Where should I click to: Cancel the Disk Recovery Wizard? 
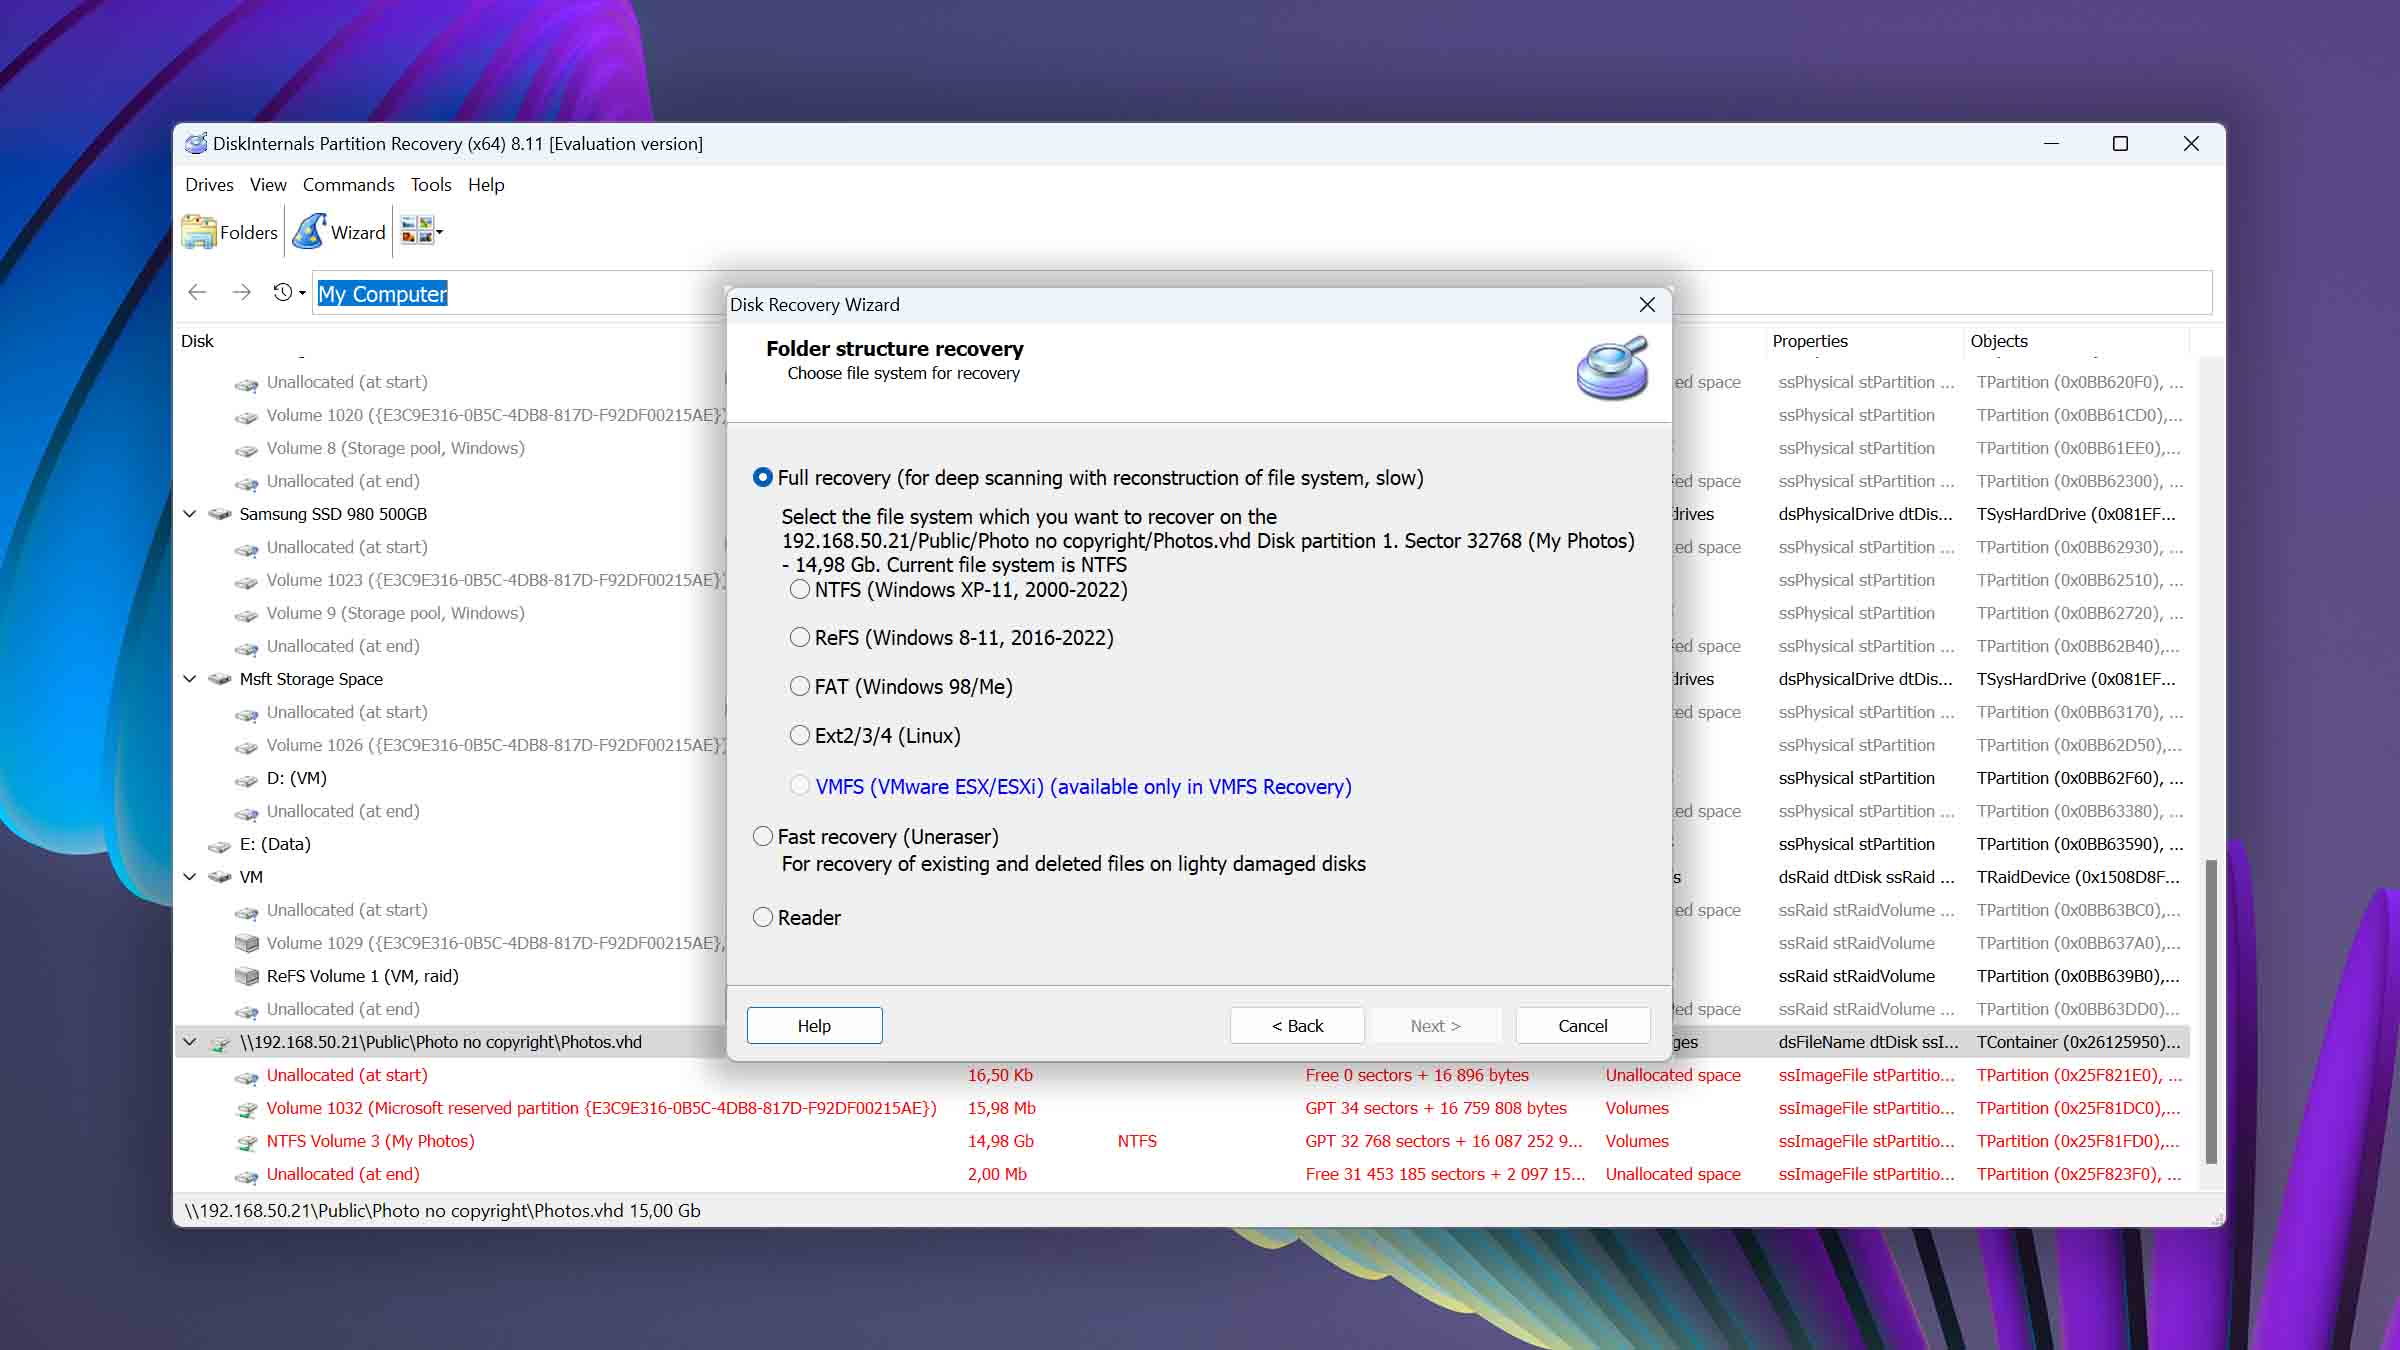click(x=1583, y=1025)
